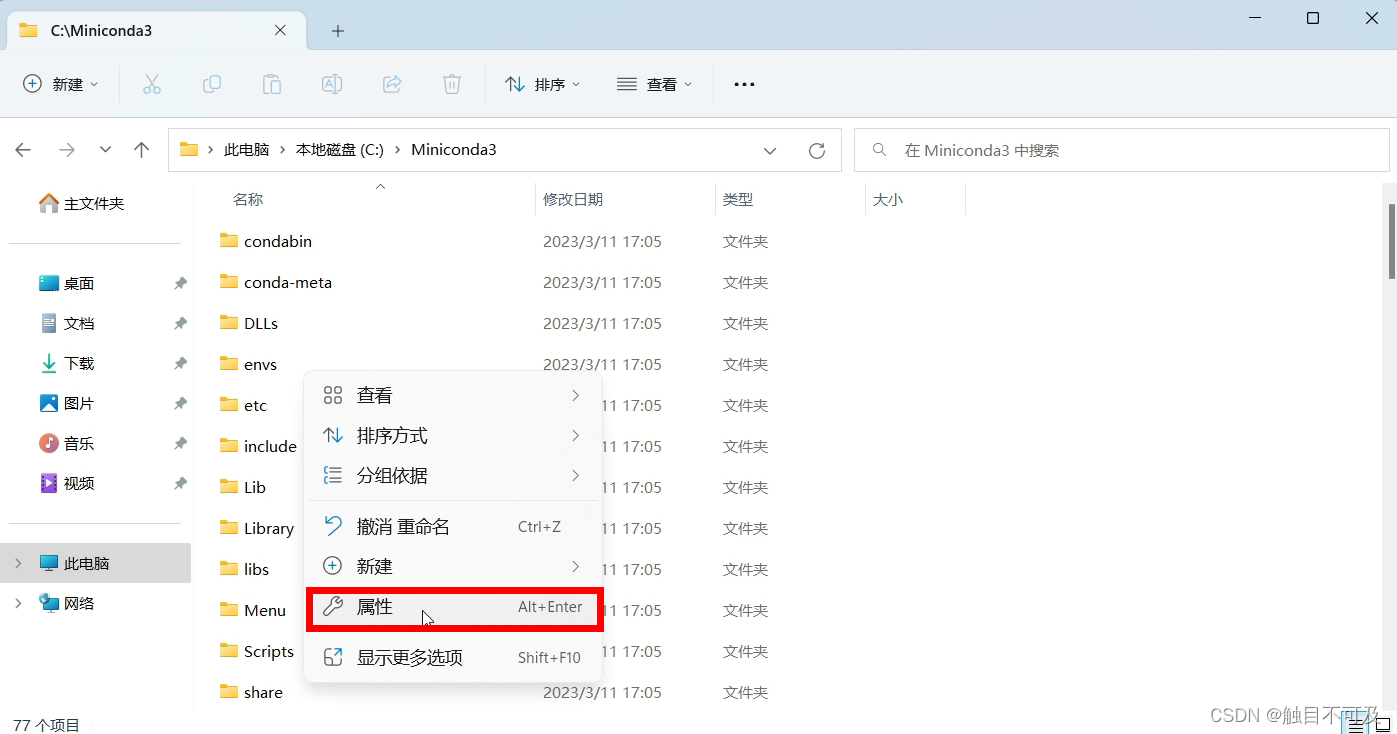Viewport: 1397px width, 734px height.
Task: Refresh the Miniconda3 folder view
Action: tap(817, 150)
